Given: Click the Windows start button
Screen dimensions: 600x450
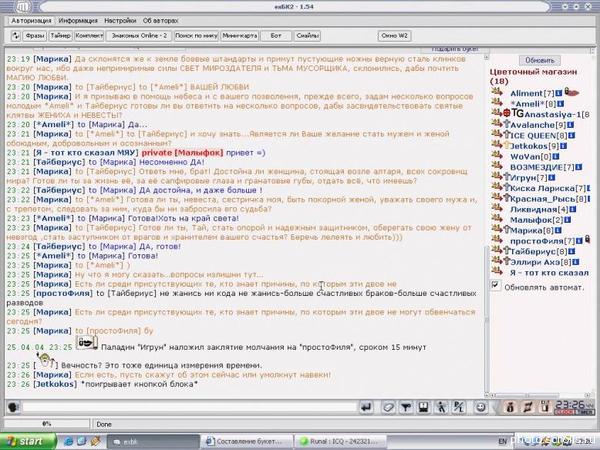Looking at the screenshot, I should pos(28,442).
